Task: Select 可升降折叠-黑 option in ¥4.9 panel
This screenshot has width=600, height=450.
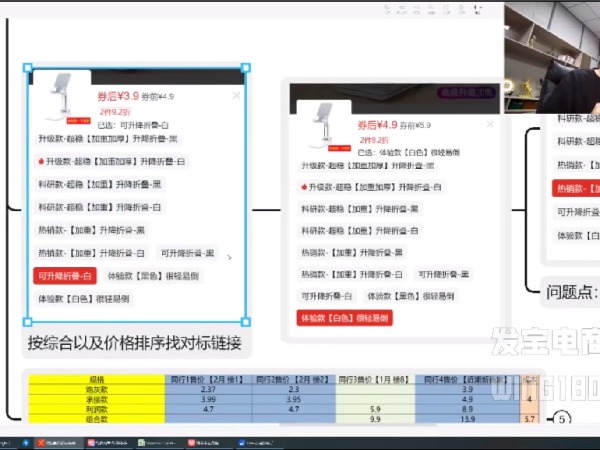Action: click(443, 274)
